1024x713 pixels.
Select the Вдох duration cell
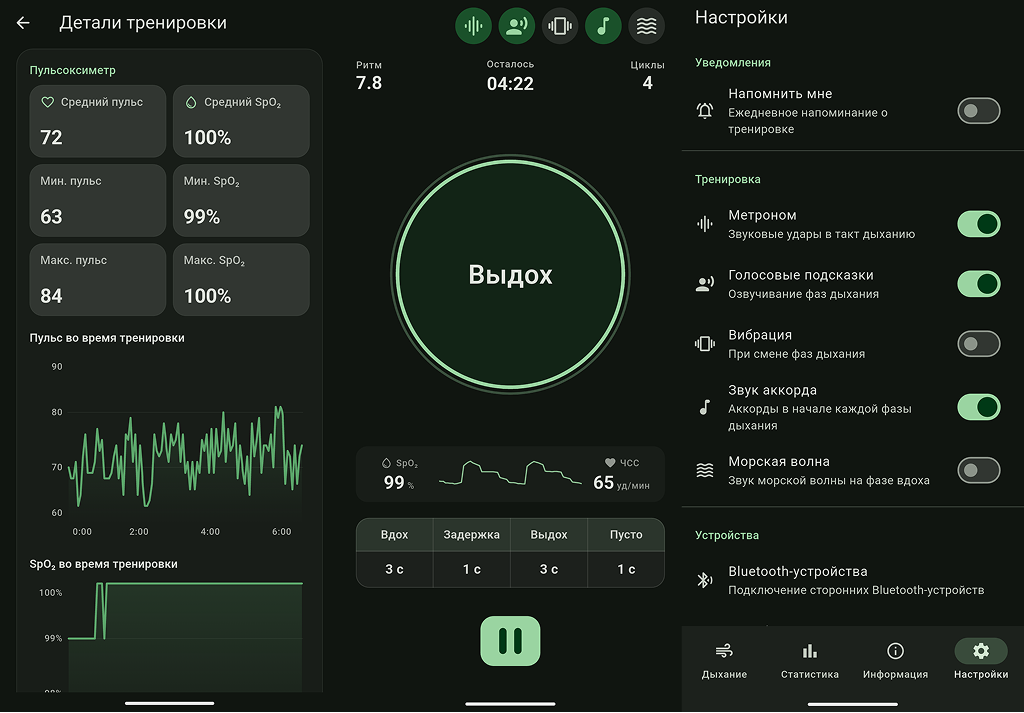point(394,569)
